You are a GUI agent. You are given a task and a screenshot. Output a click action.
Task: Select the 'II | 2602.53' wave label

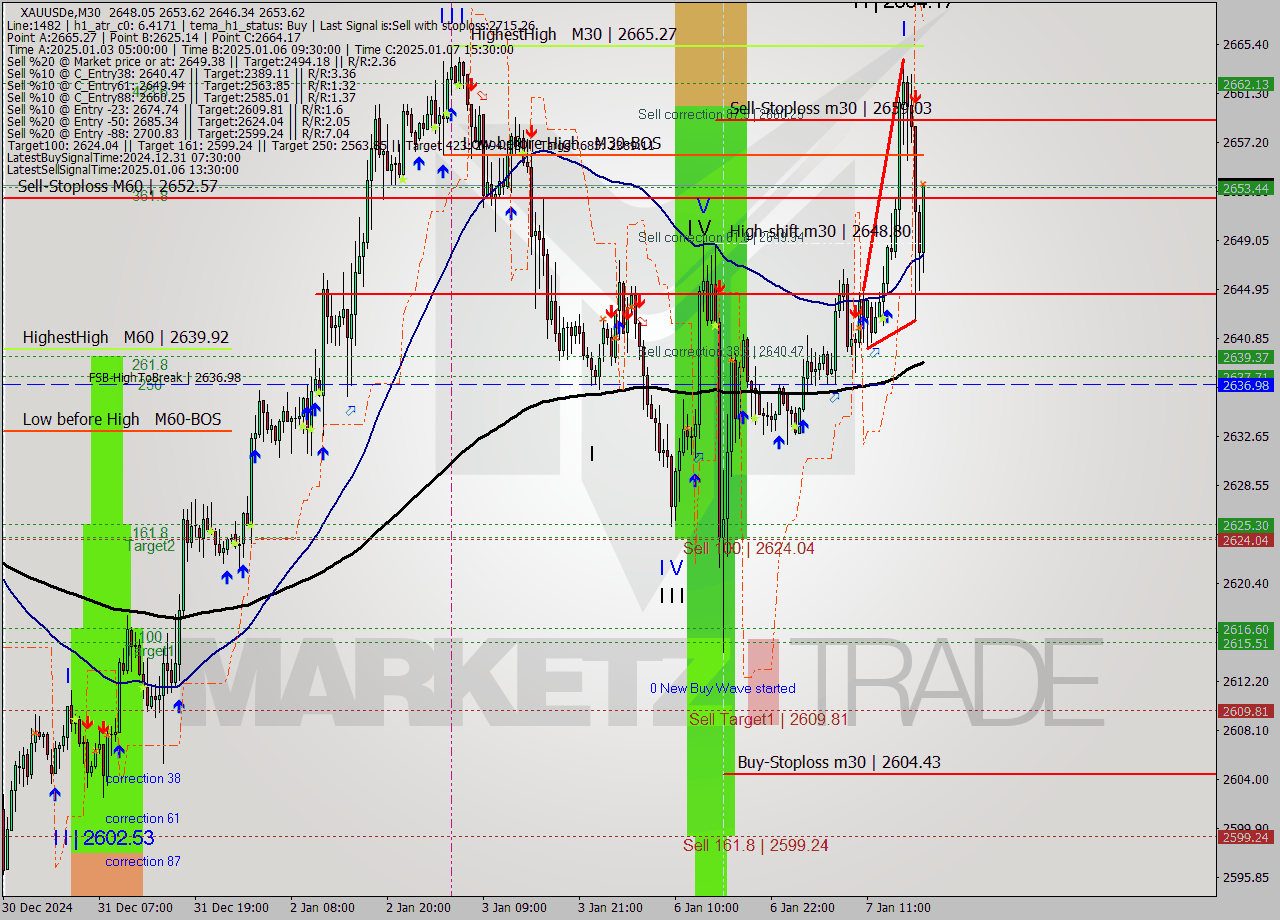104,838
